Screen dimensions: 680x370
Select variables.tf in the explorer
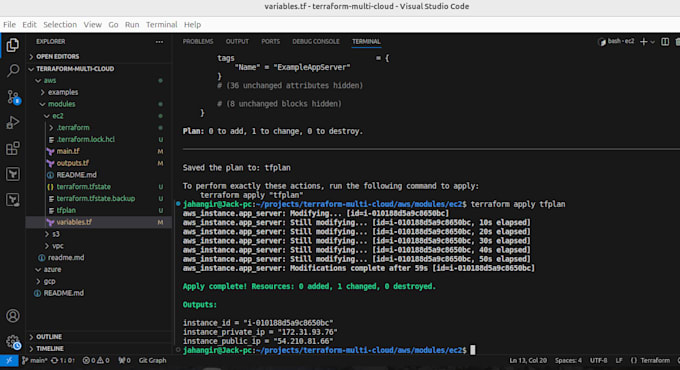pyautogui.click(x=74, y=222)
